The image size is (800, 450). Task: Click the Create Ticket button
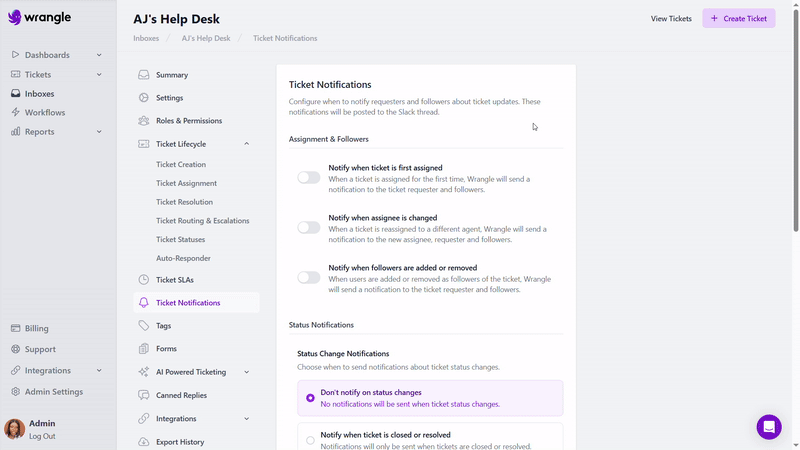pyautogui.click(x=738, y=18)
